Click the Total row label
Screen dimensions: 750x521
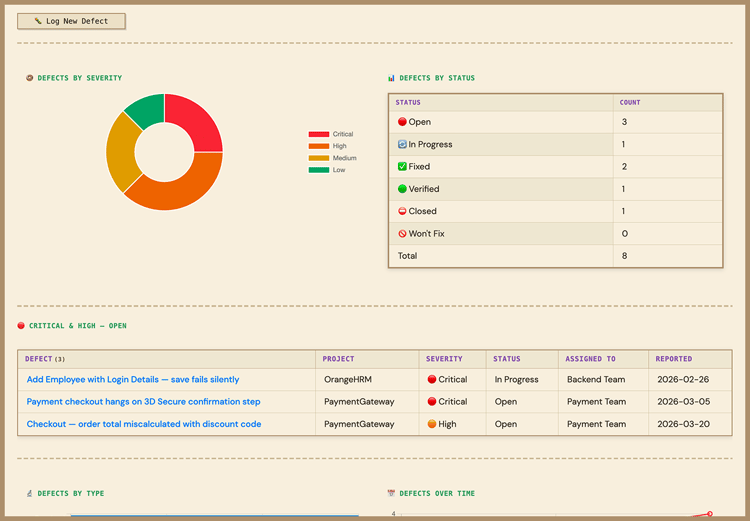tap(408, 256)
